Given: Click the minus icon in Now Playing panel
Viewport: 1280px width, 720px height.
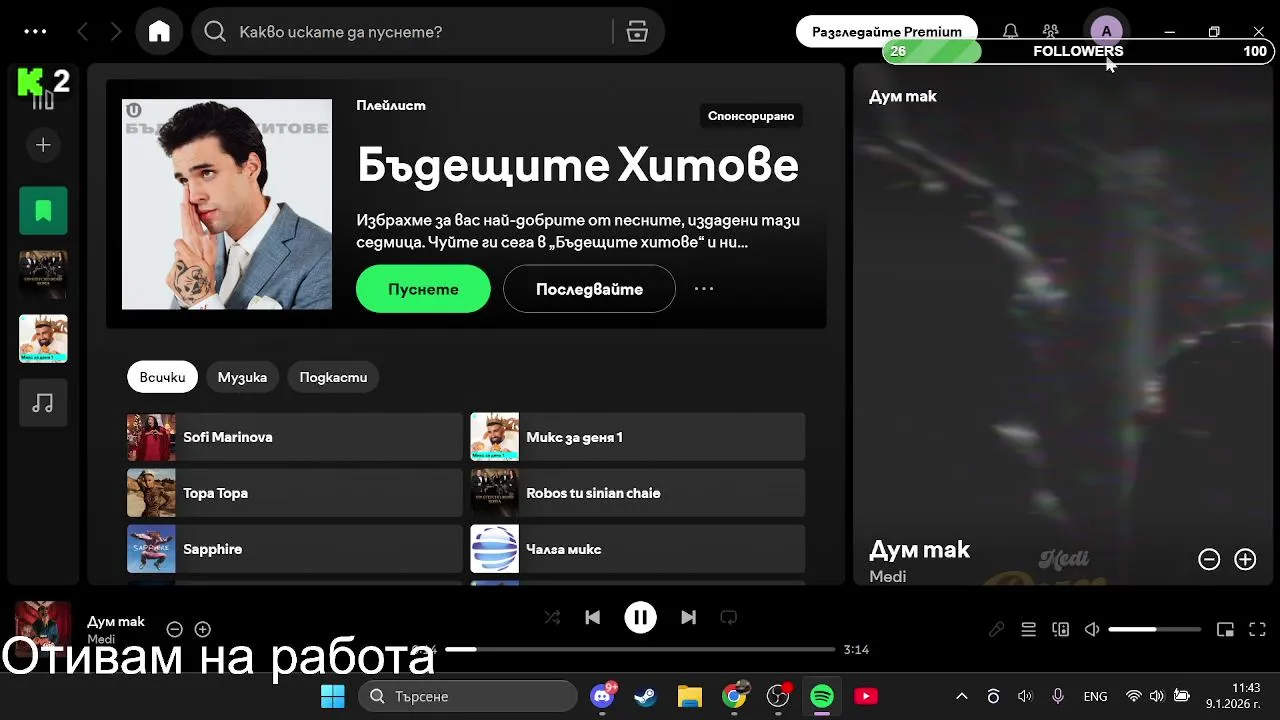Looking at the screenshot, I should click(1209, 560).
